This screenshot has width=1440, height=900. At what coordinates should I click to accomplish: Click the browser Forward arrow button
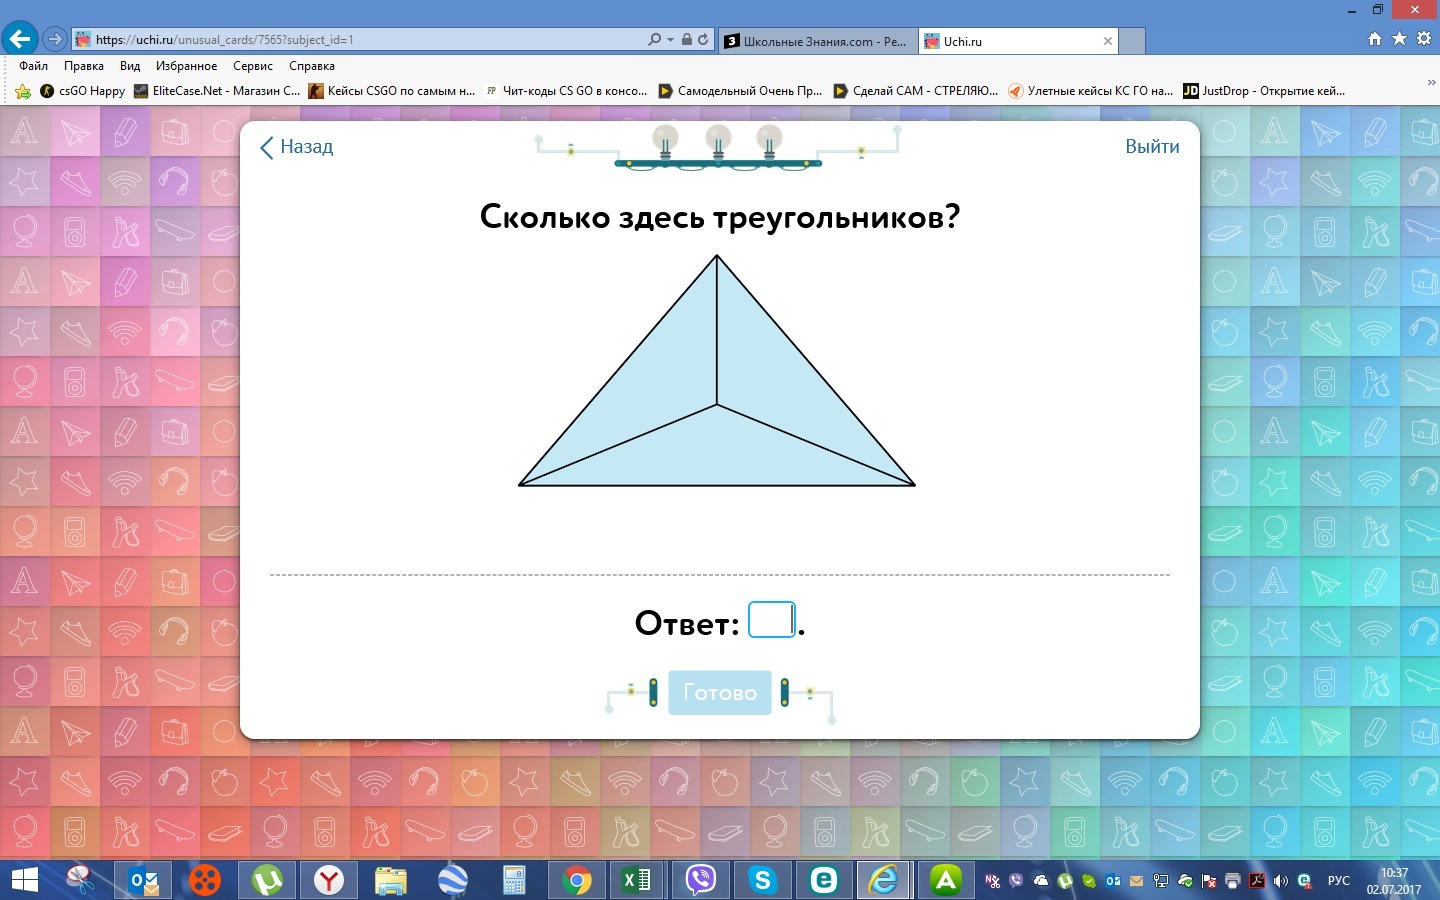(x=55, y=40)
